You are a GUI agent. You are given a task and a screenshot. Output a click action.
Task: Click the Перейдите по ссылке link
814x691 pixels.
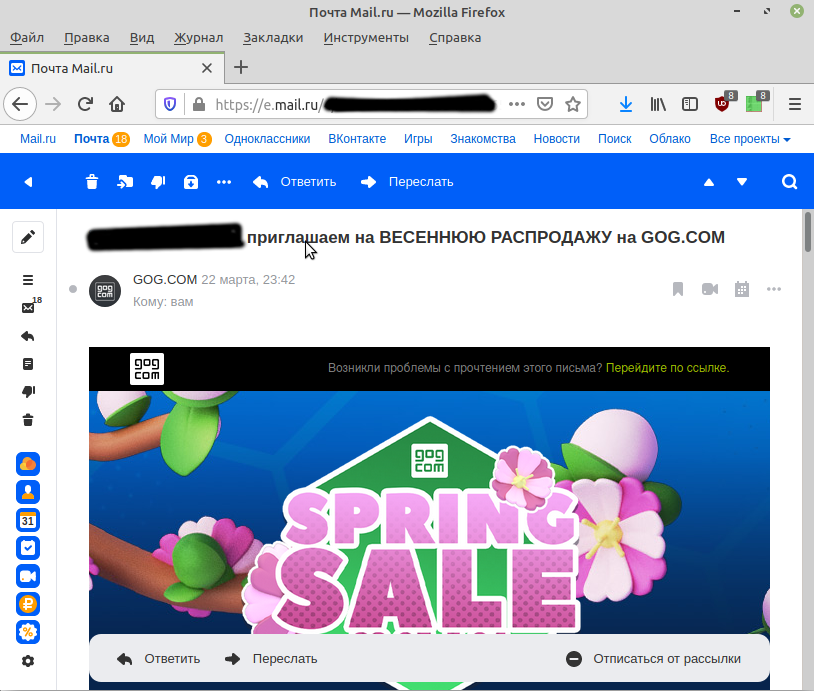click(668, 368)
